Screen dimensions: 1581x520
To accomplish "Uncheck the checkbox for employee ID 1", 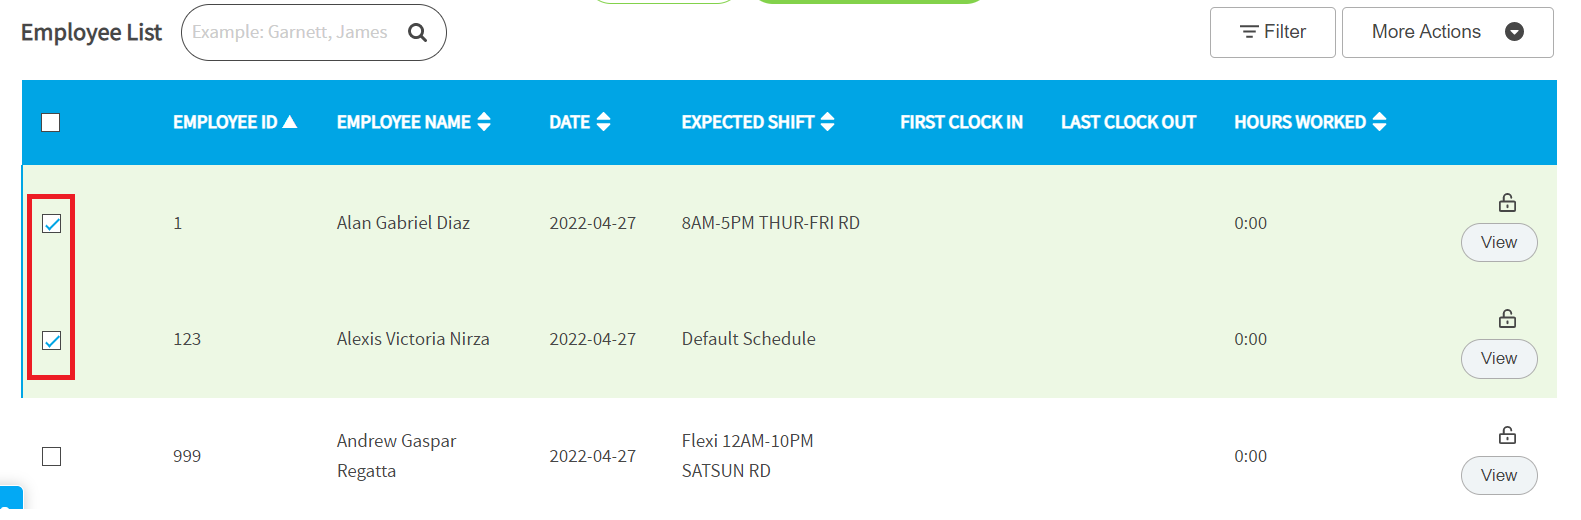I will coord(52,224).
